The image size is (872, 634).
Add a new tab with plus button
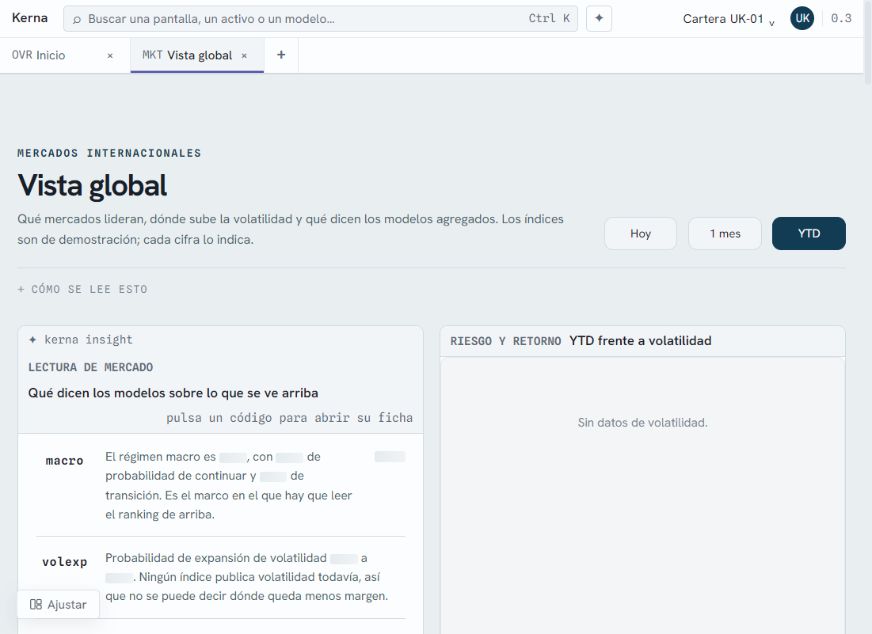click(281, 55)
